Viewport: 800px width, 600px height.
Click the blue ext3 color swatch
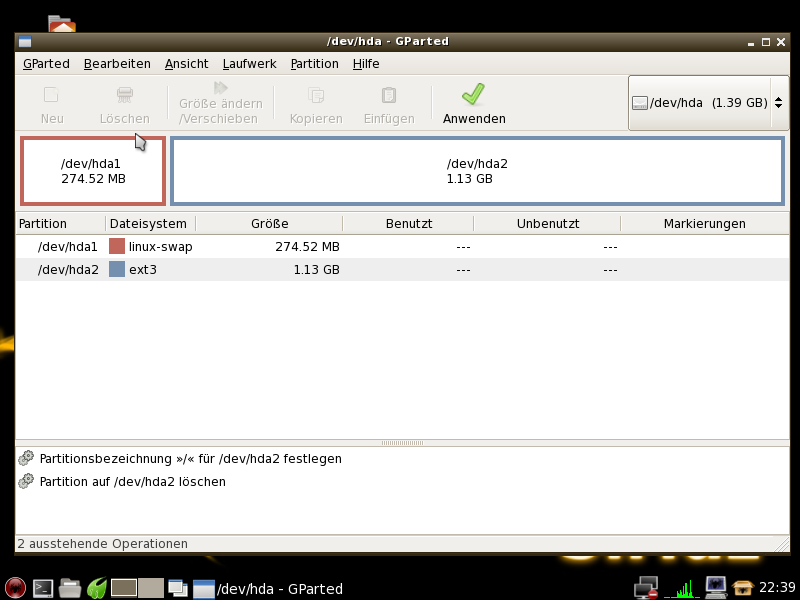click(x=117, y=269)
